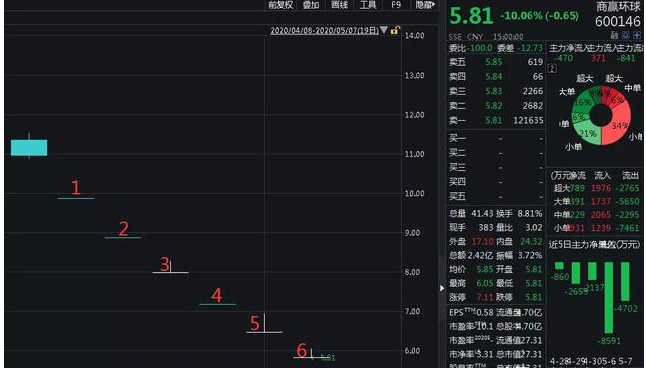Expand the date range dropdown triangle
Screen dimensions: 646x368
pyautogui.click(x=384, y=30)
